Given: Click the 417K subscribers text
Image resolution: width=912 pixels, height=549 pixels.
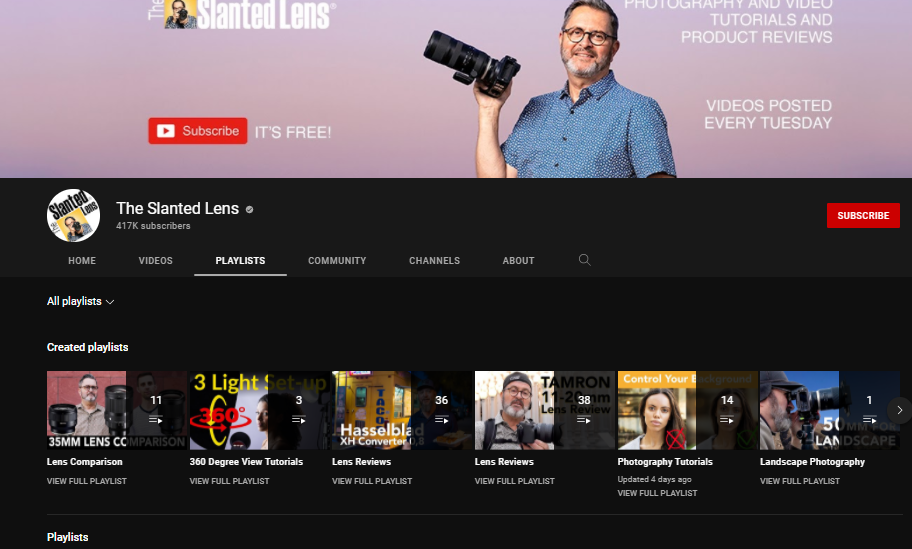Looking at the screenshot, I should click(x=153, y=226).
